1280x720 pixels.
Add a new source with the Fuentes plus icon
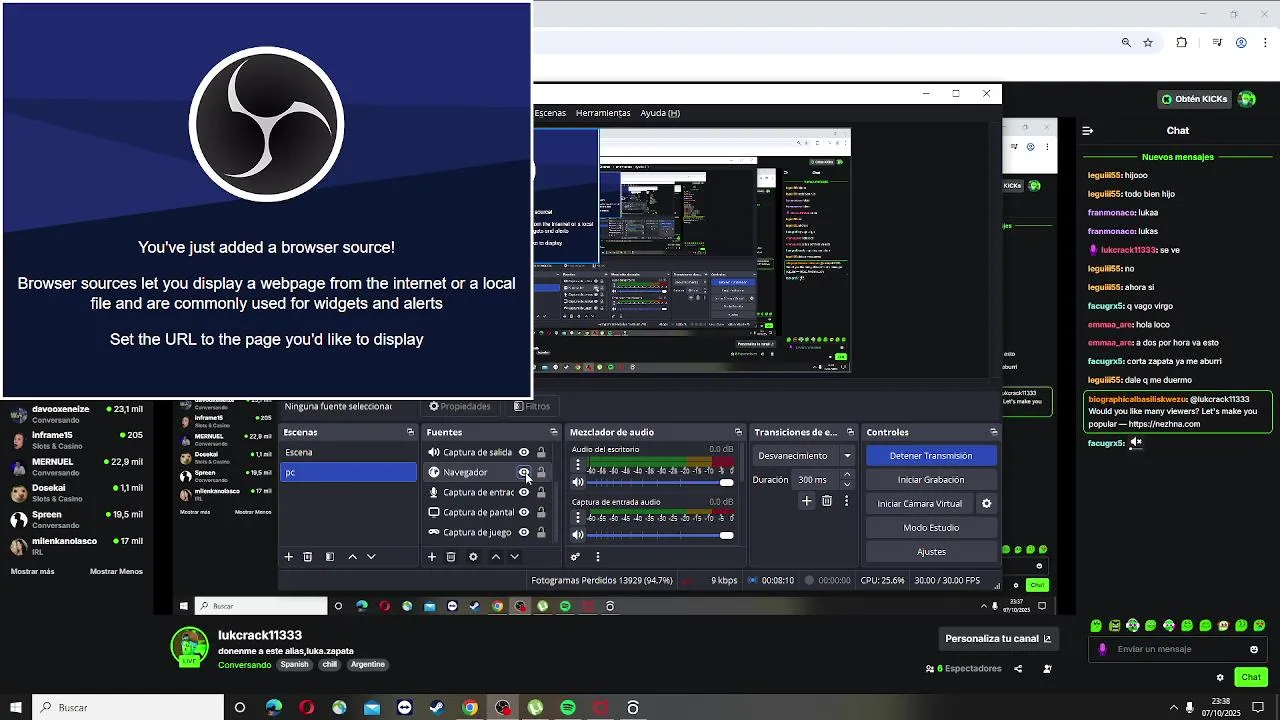click(432, 557)
